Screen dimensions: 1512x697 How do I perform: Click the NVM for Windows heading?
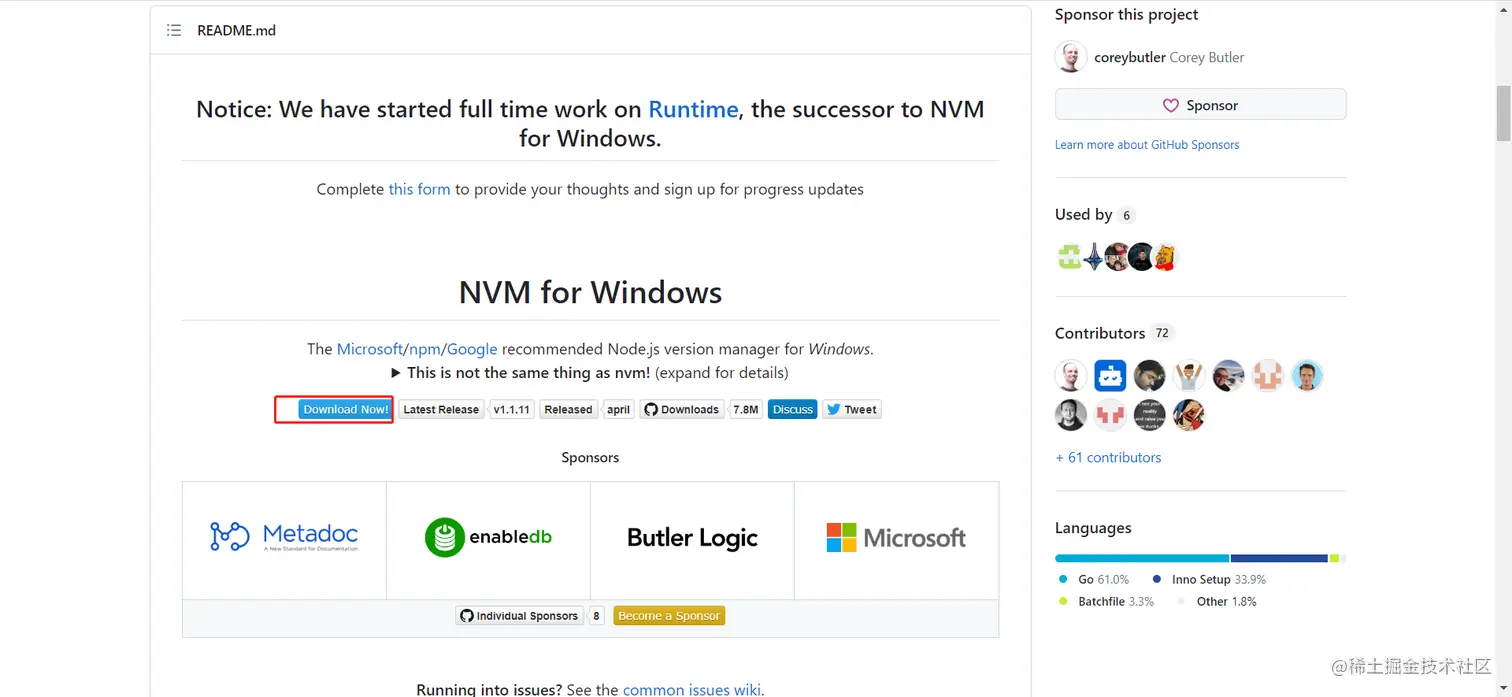coord(590,292)
